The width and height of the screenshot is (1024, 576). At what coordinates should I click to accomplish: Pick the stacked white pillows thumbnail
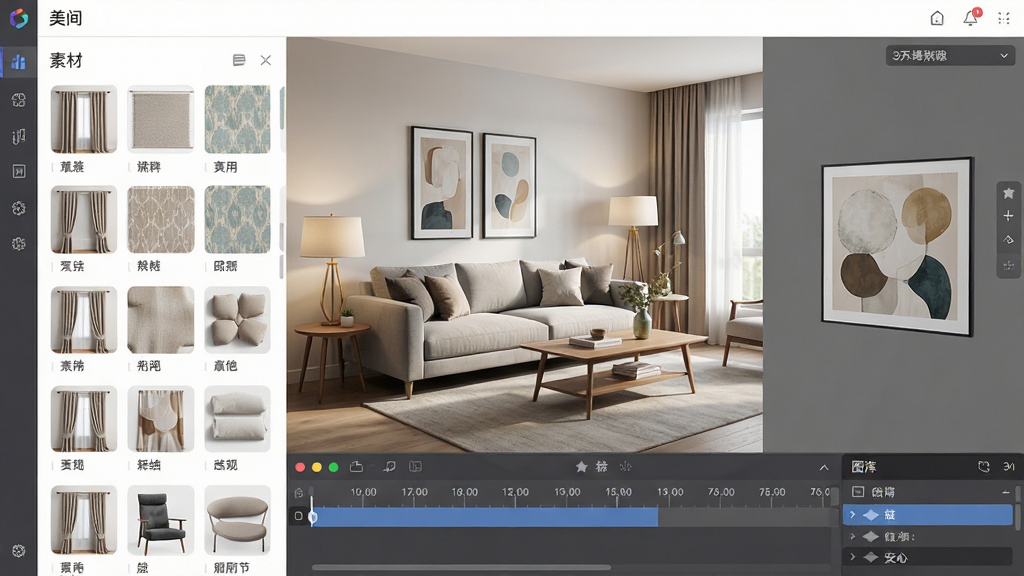click(x=237, y=419)
